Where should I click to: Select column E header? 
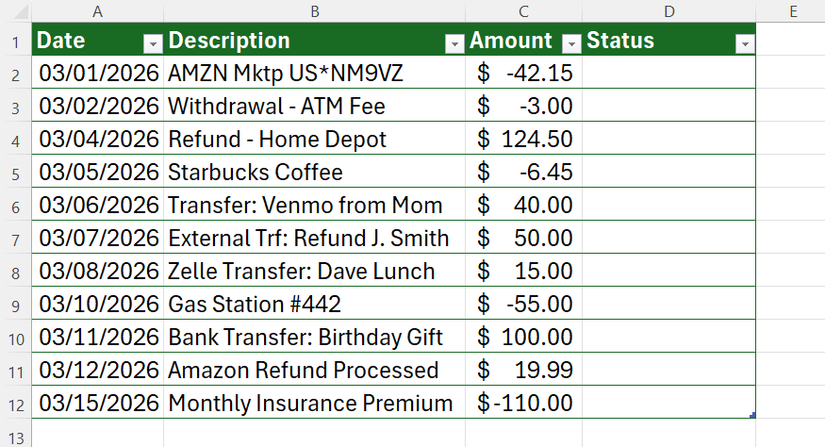tap(791, 11)
